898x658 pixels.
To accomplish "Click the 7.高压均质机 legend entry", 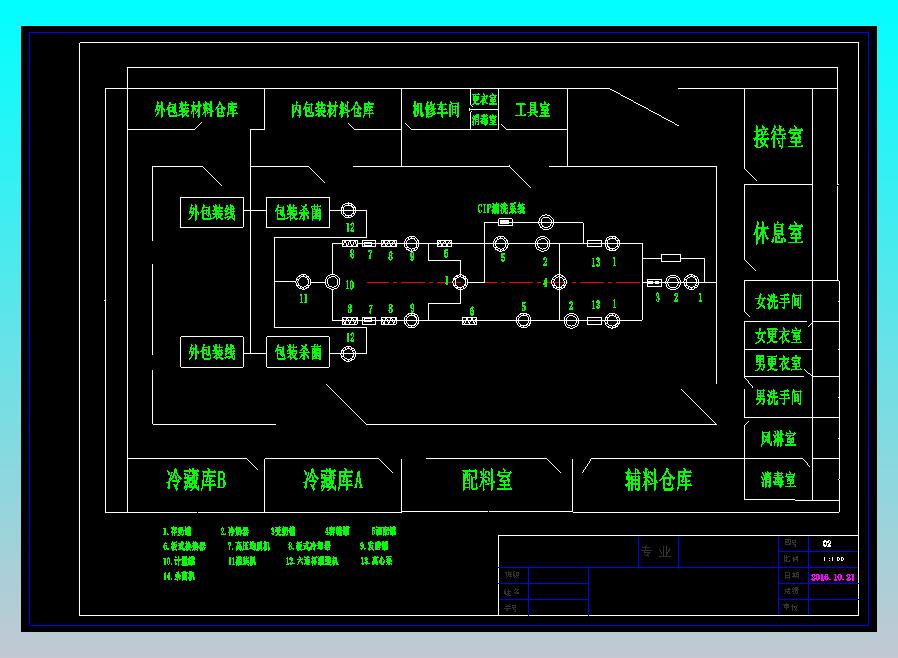I will (x=249, y=546).
